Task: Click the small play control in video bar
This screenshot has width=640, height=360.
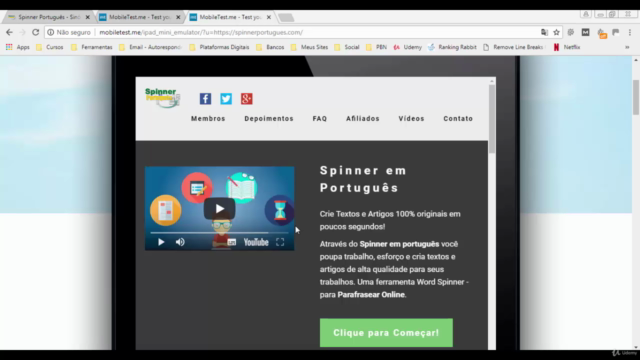Action: (161, 242)
